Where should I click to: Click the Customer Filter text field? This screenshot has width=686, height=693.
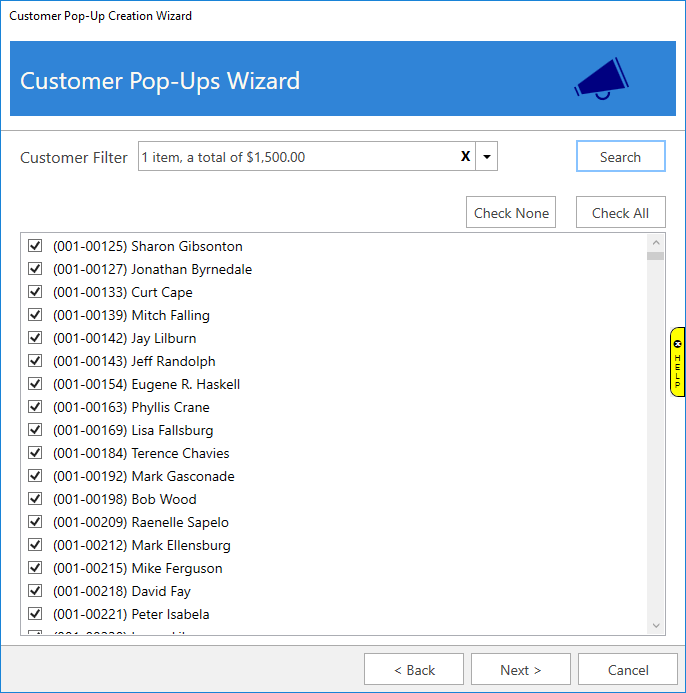295,157
